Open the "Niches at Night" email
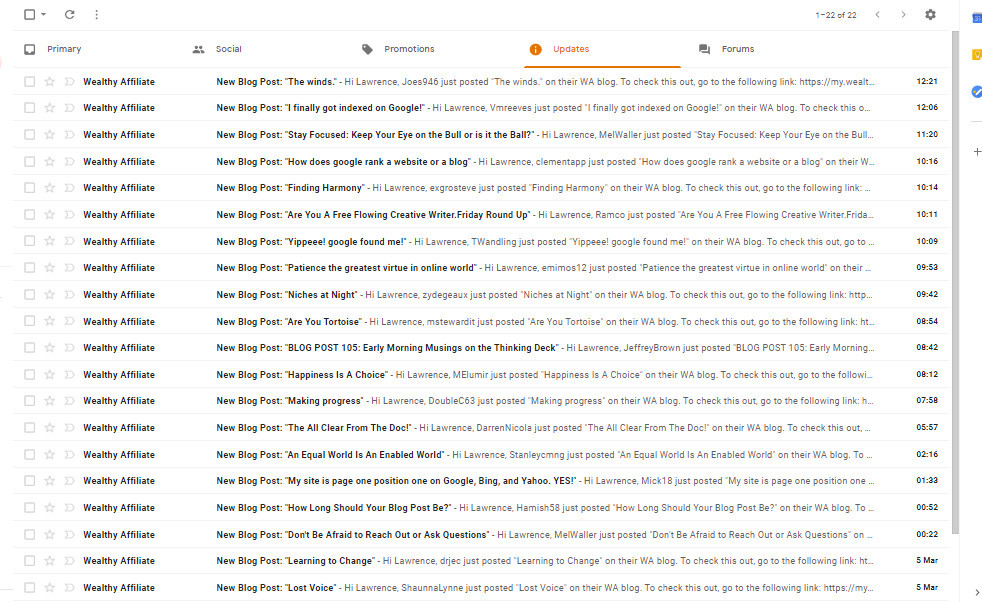This screenshot has height=602, width=982. coord(481,294)
